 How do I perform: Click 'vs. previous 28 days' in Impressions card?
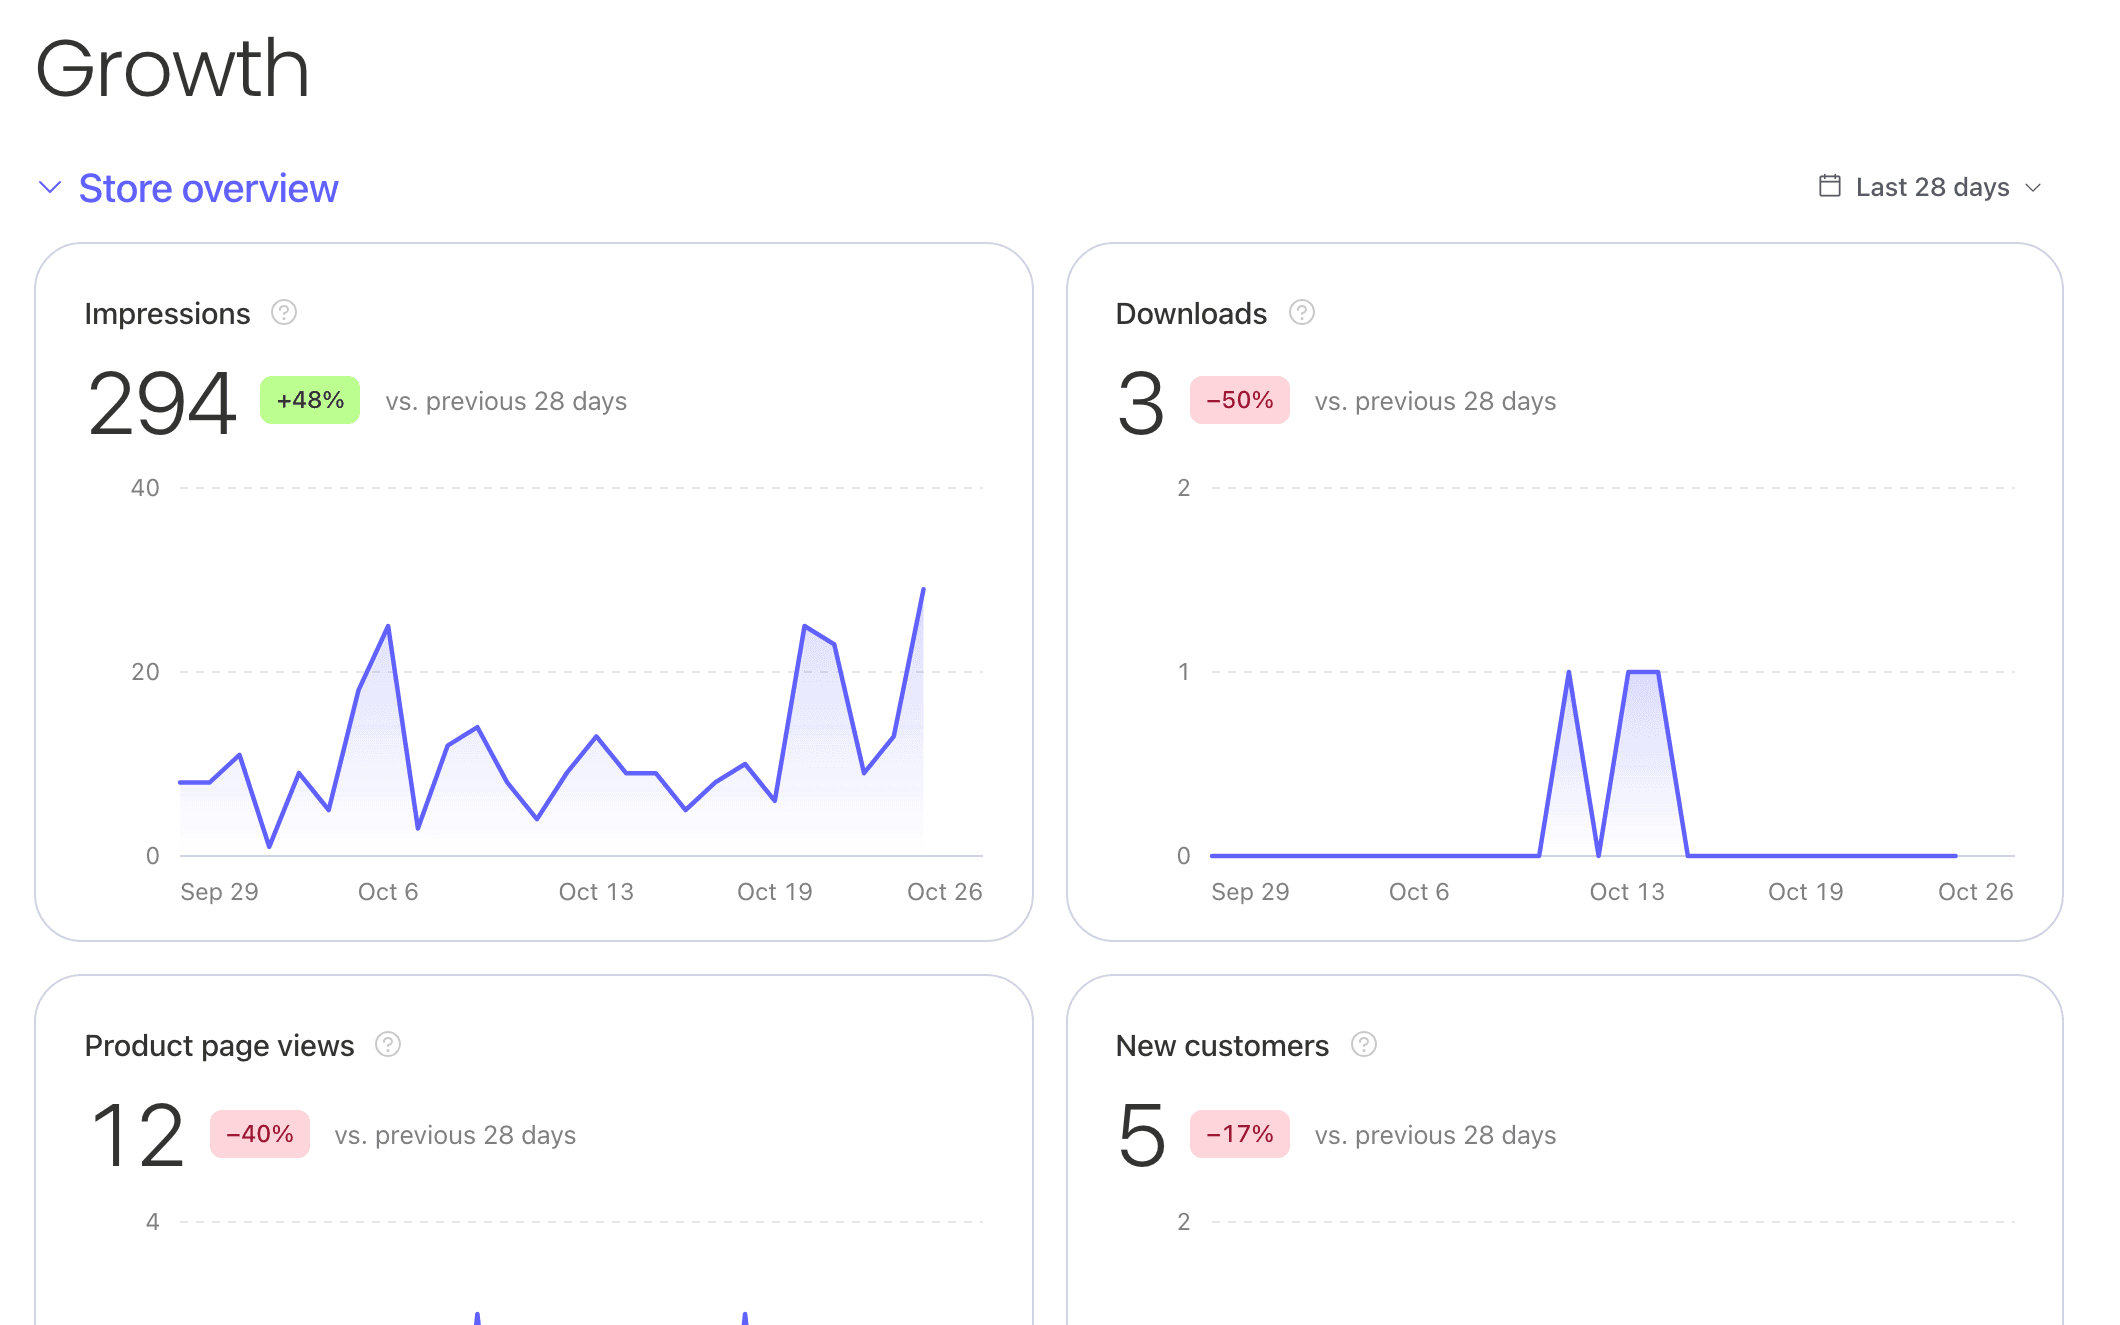click(x=506, y=401)
